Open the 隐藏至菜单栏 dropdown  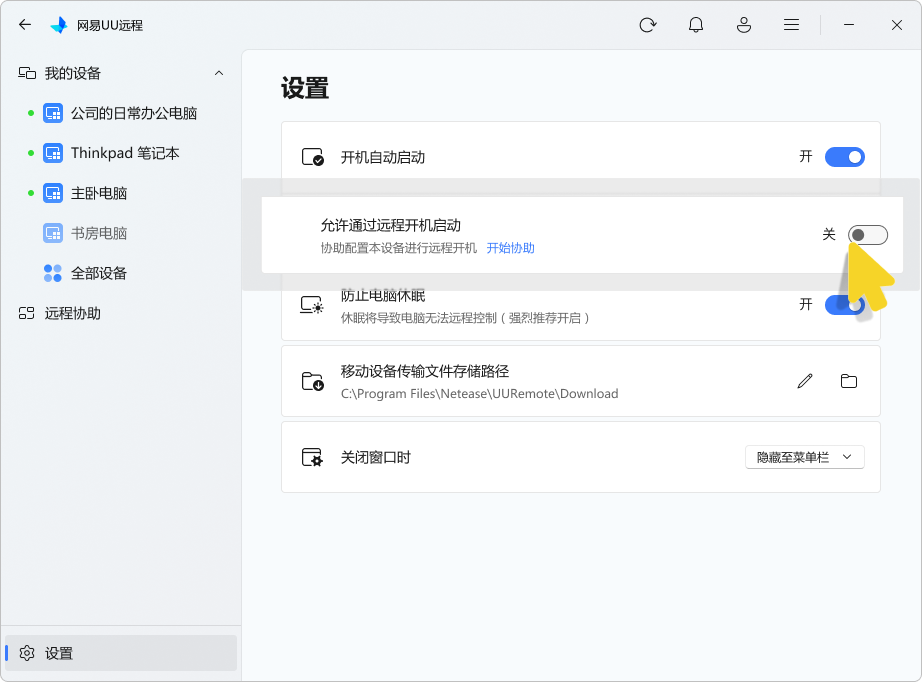(x=804, y=457)
